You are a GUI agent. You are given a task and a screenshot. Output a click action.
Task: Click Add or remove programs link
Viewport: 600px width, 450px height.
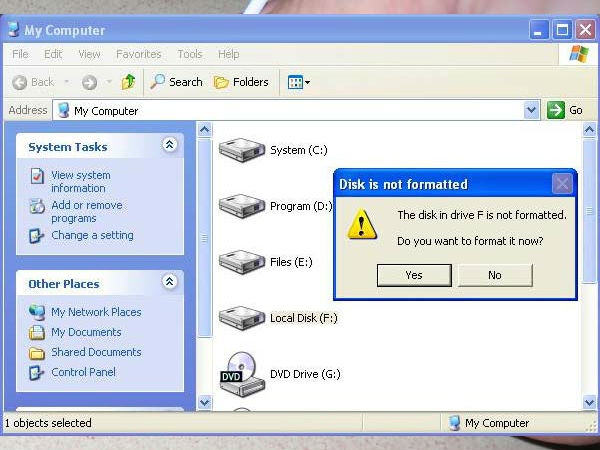click(x=86, y=212)
